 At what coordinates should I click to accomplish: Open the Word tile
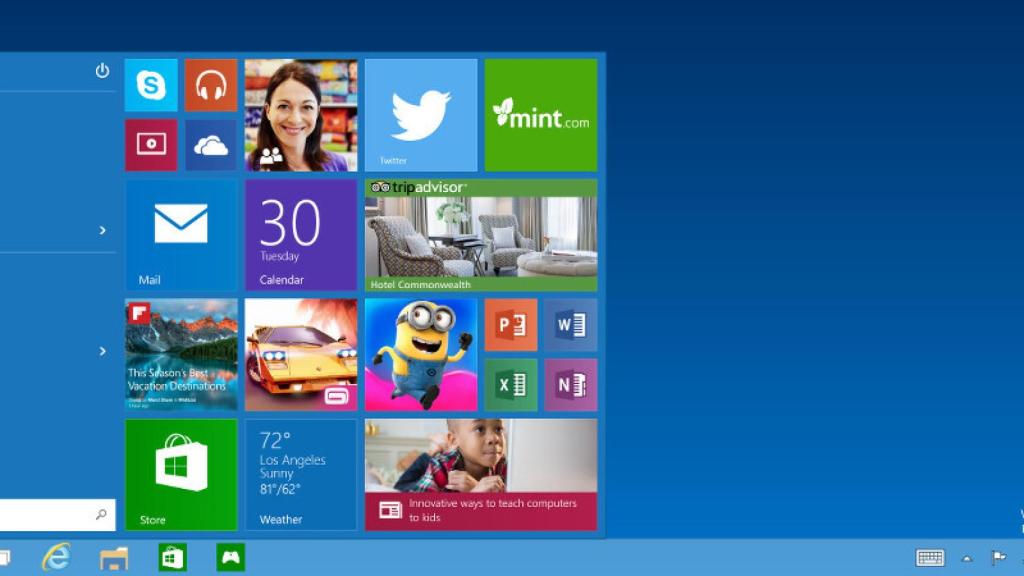(x=572, y=325)
